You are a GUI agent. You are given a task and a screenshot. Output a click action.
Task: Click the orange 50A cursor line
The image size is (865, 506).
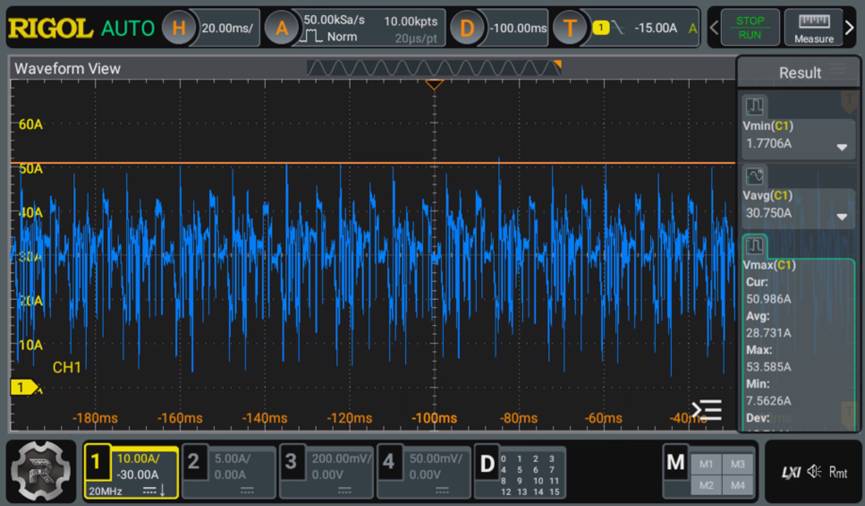point(373,163)
